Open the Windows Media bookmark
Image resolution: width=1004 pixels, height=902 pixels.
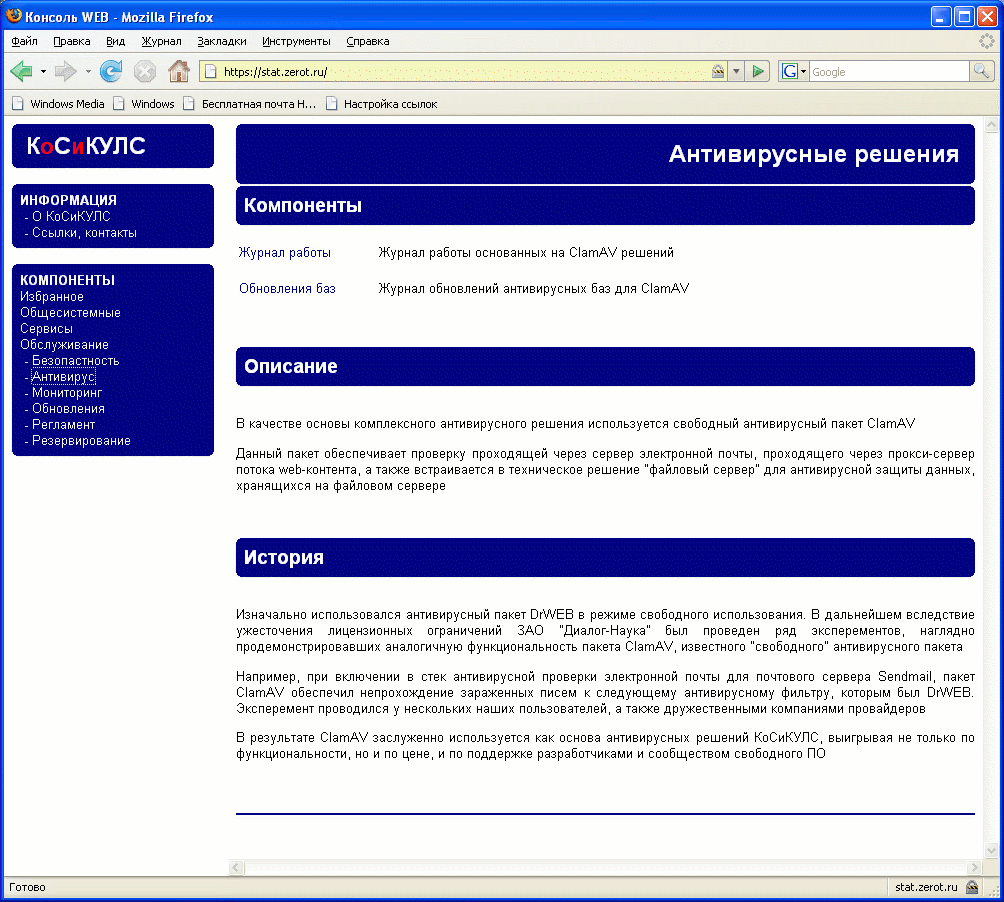point(58,104)
